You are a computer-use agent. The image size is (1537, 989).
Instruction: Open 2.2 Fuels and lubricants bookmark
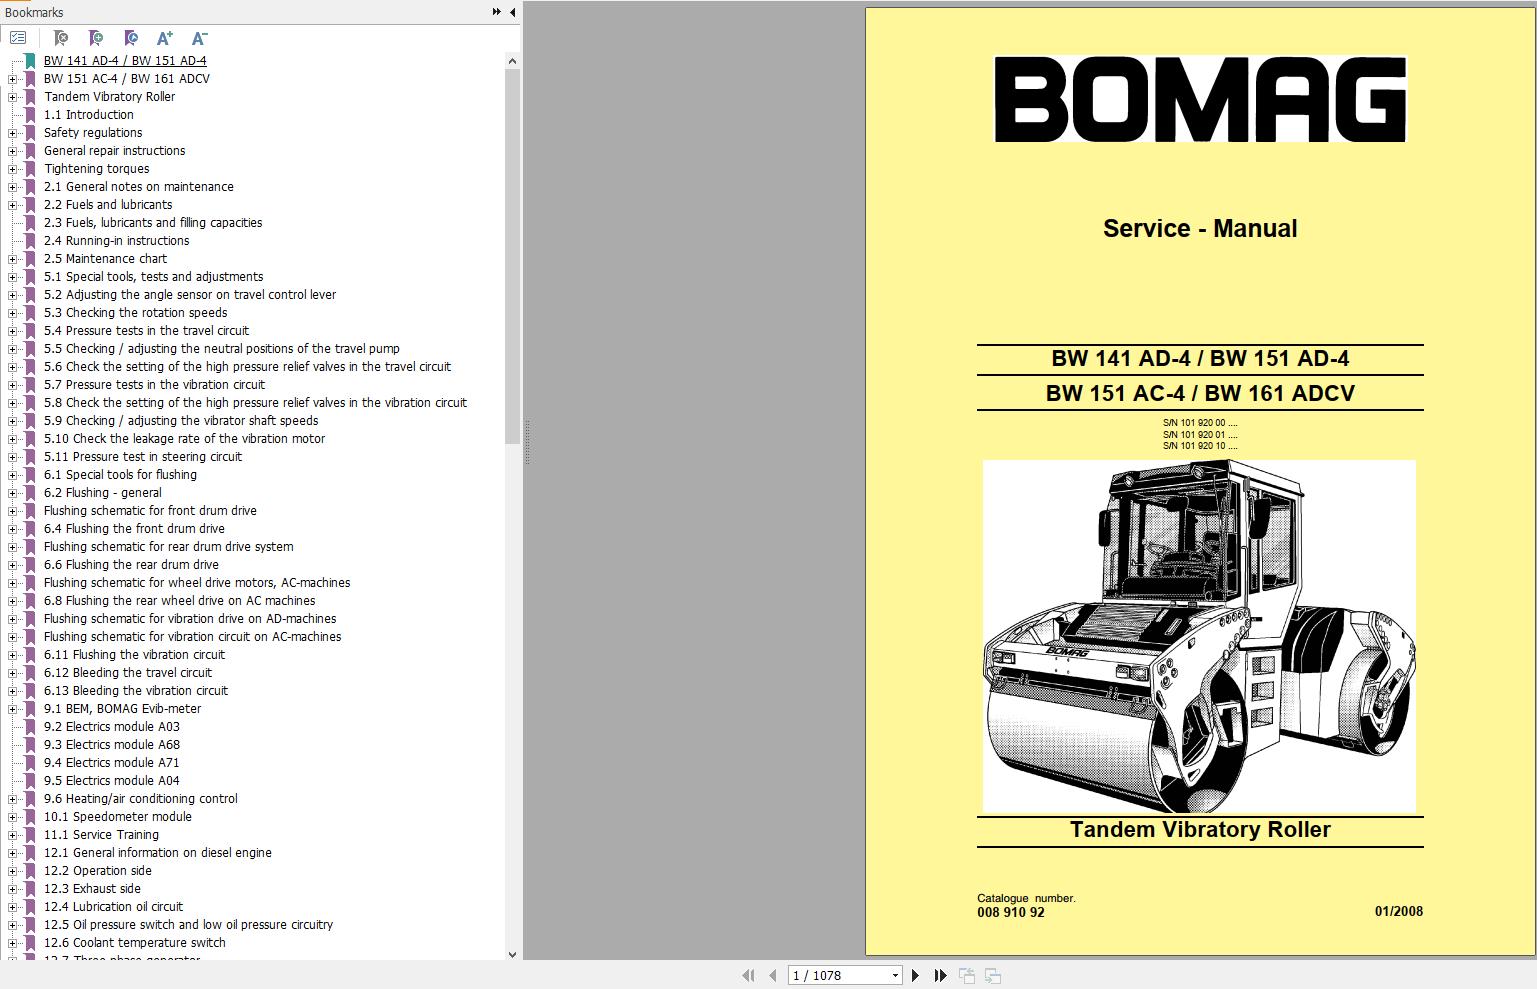pos(108,205)
